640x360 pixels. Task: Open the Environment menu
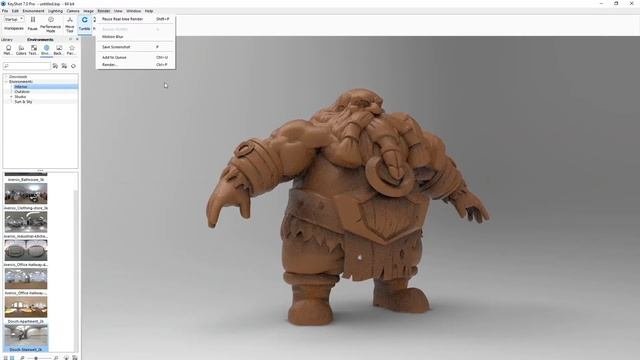(x=33, y=11)
